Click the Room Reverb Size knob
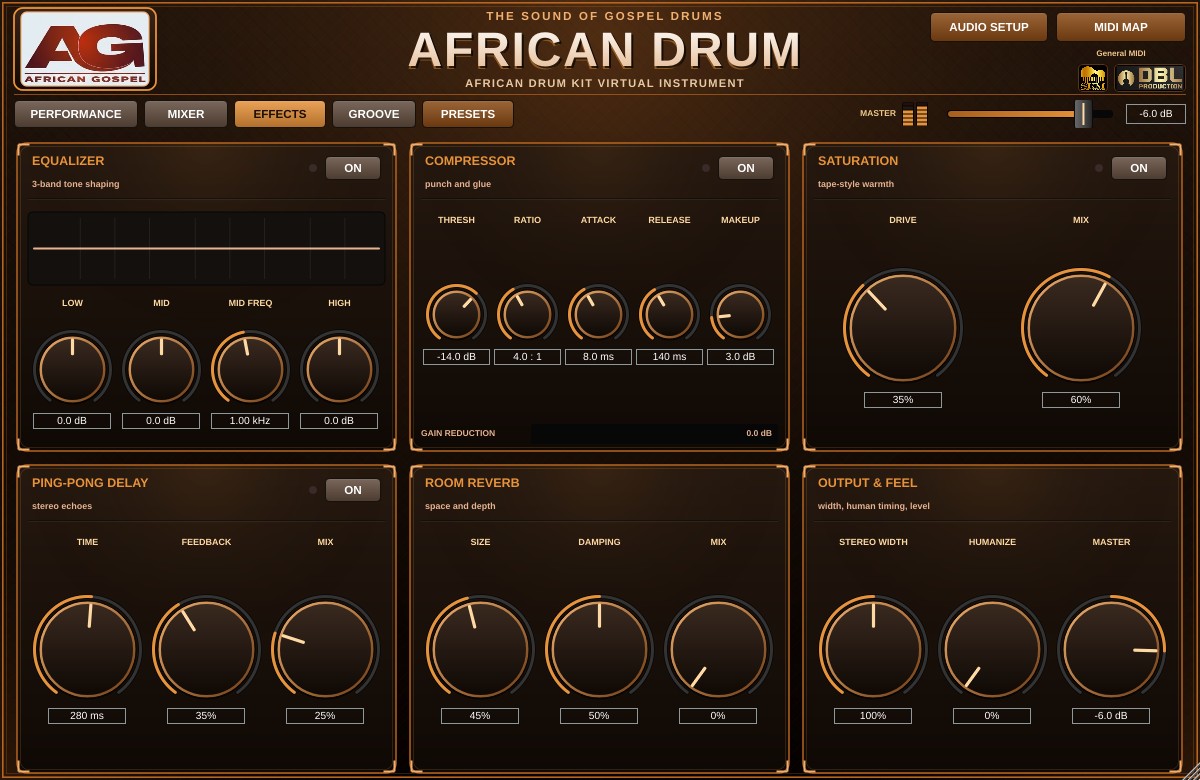The width and height of the screenshot is (1200, 780). click(x=480, y=649)
